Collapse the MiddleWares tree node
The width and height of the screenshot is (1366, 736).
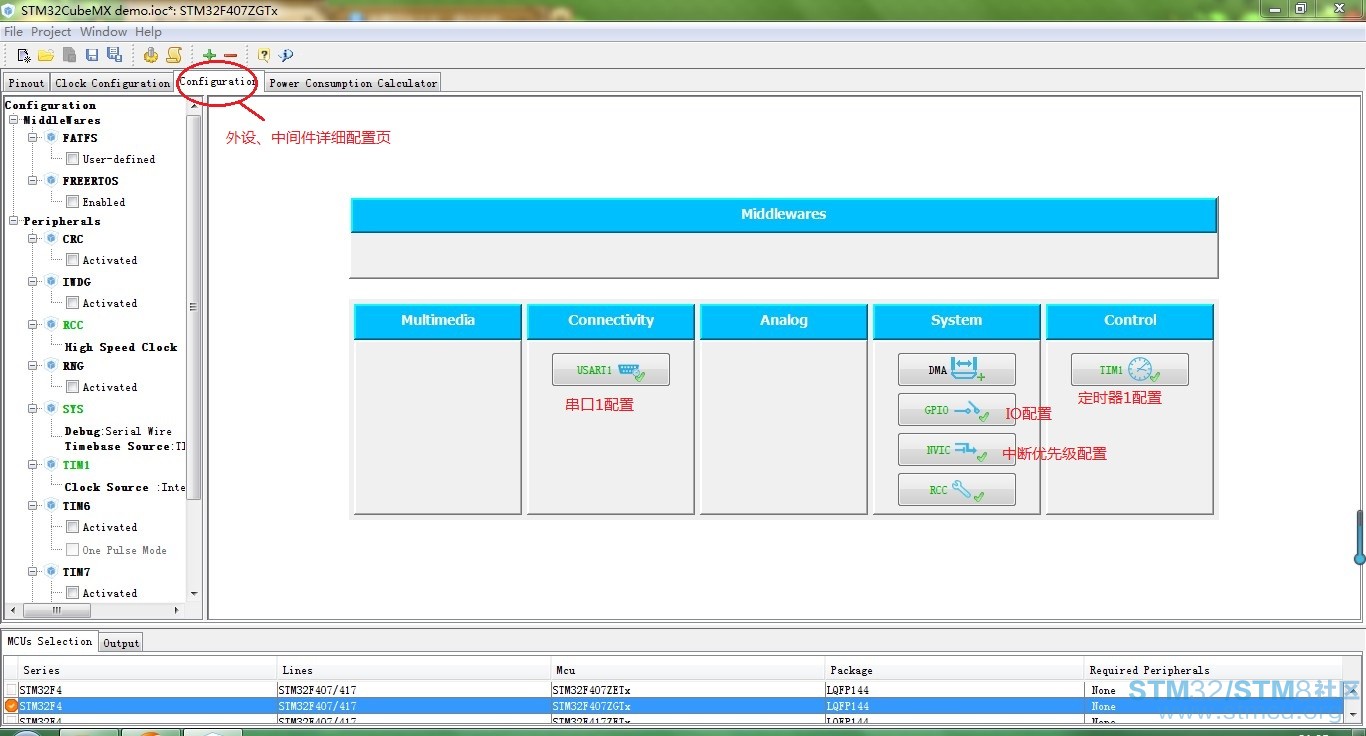tap(14, 120)
